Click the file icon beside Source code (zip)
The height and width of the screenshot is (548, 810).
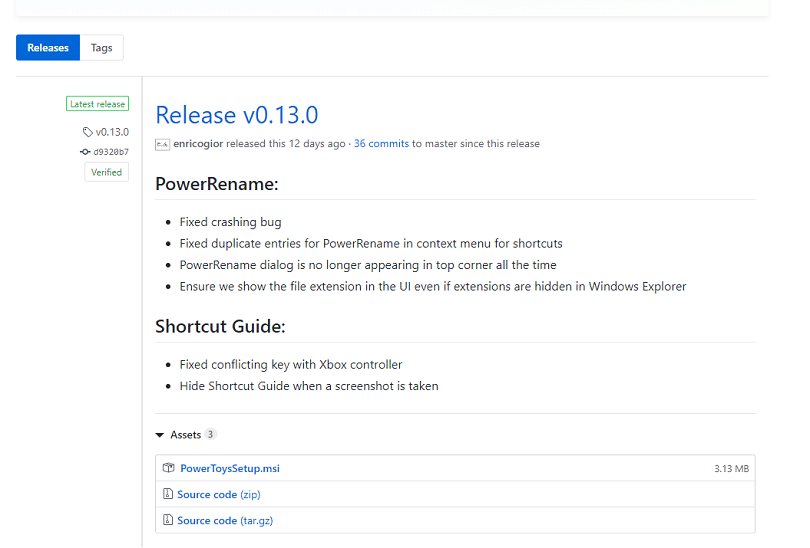169,494
